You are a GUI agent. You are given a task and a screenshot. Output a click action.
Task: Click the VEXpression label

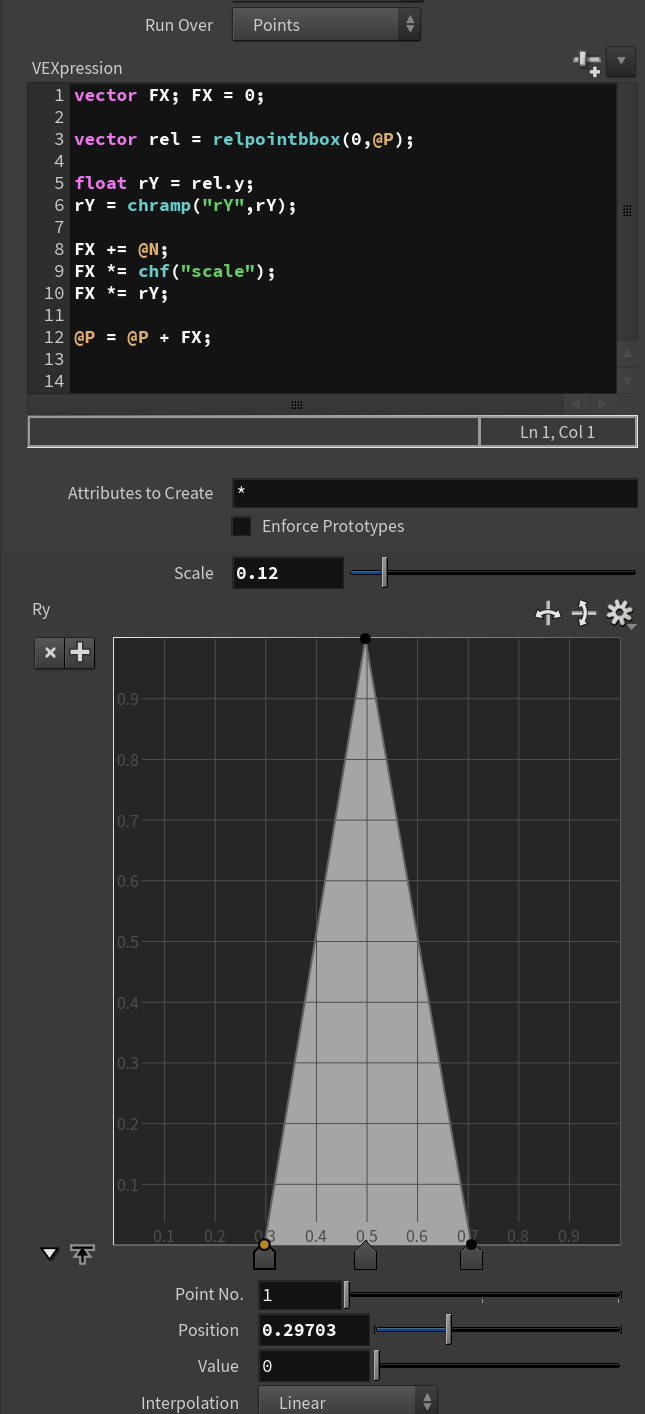pos(77,68)
